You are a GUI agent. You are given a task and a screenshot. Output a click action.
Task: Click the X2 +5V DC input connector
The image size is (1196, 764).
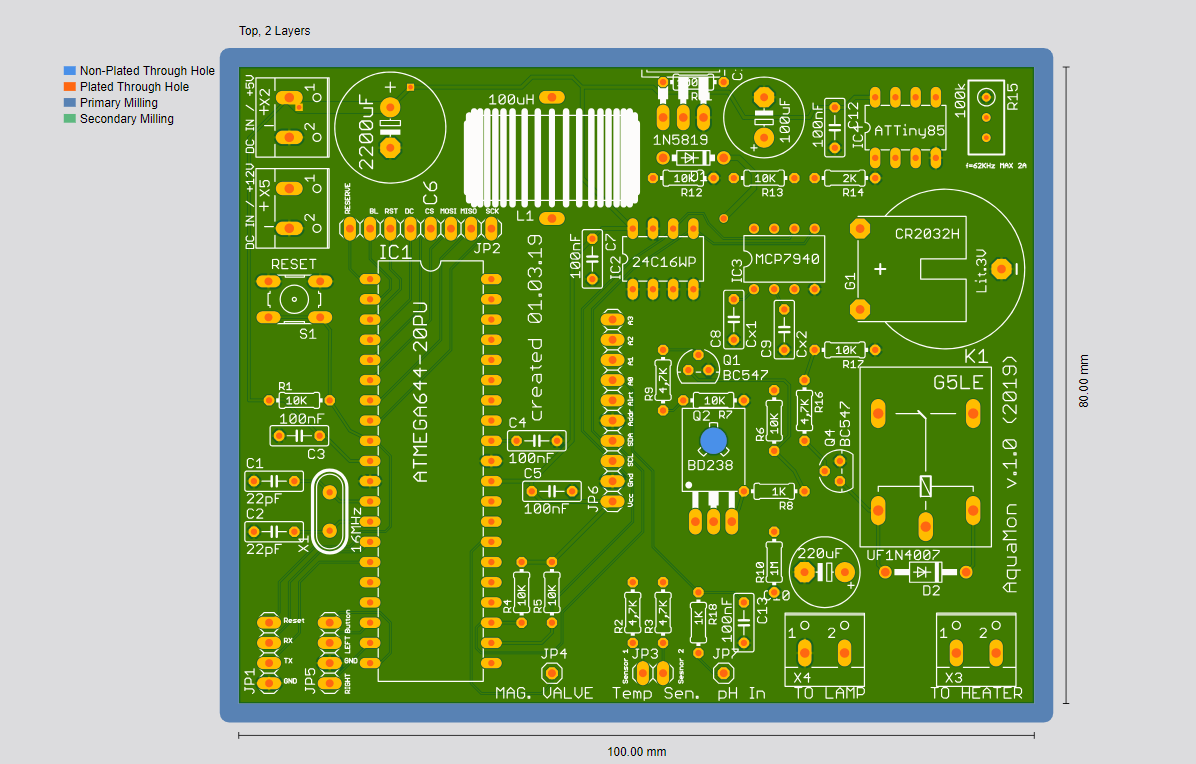point(292,117)
